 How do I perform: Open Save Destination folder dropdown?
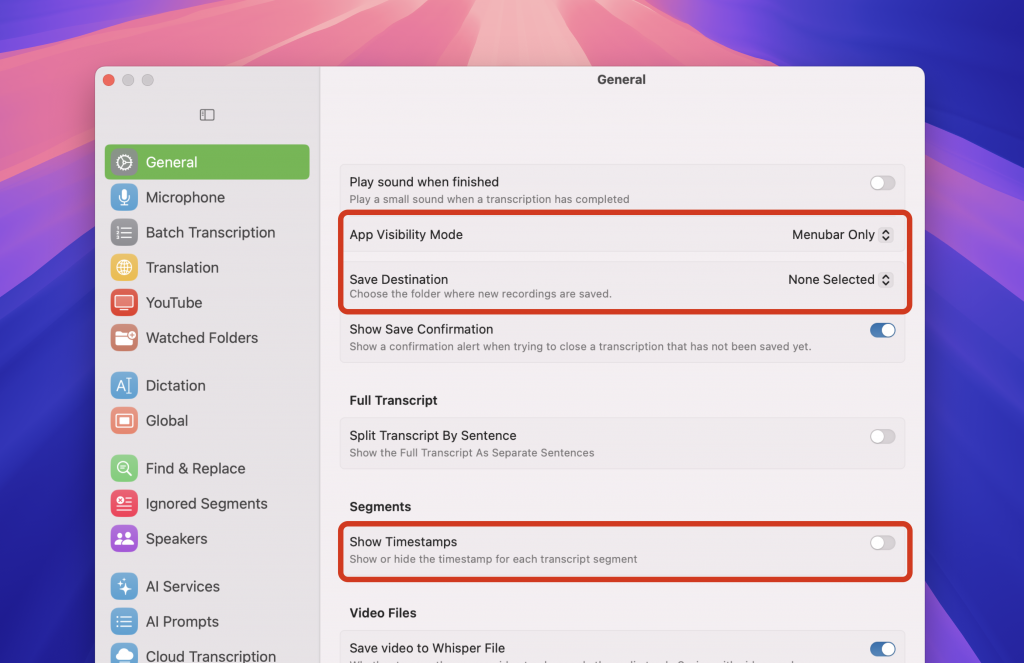pos(839,280)
